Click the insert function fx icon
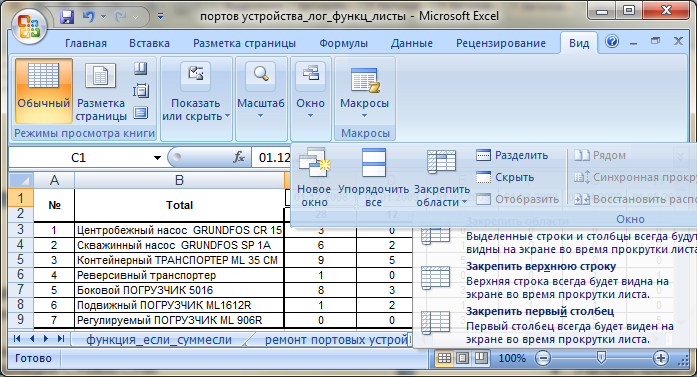This screenshot has height=377, width=697. pyautogui.click(x=239, y=157)
